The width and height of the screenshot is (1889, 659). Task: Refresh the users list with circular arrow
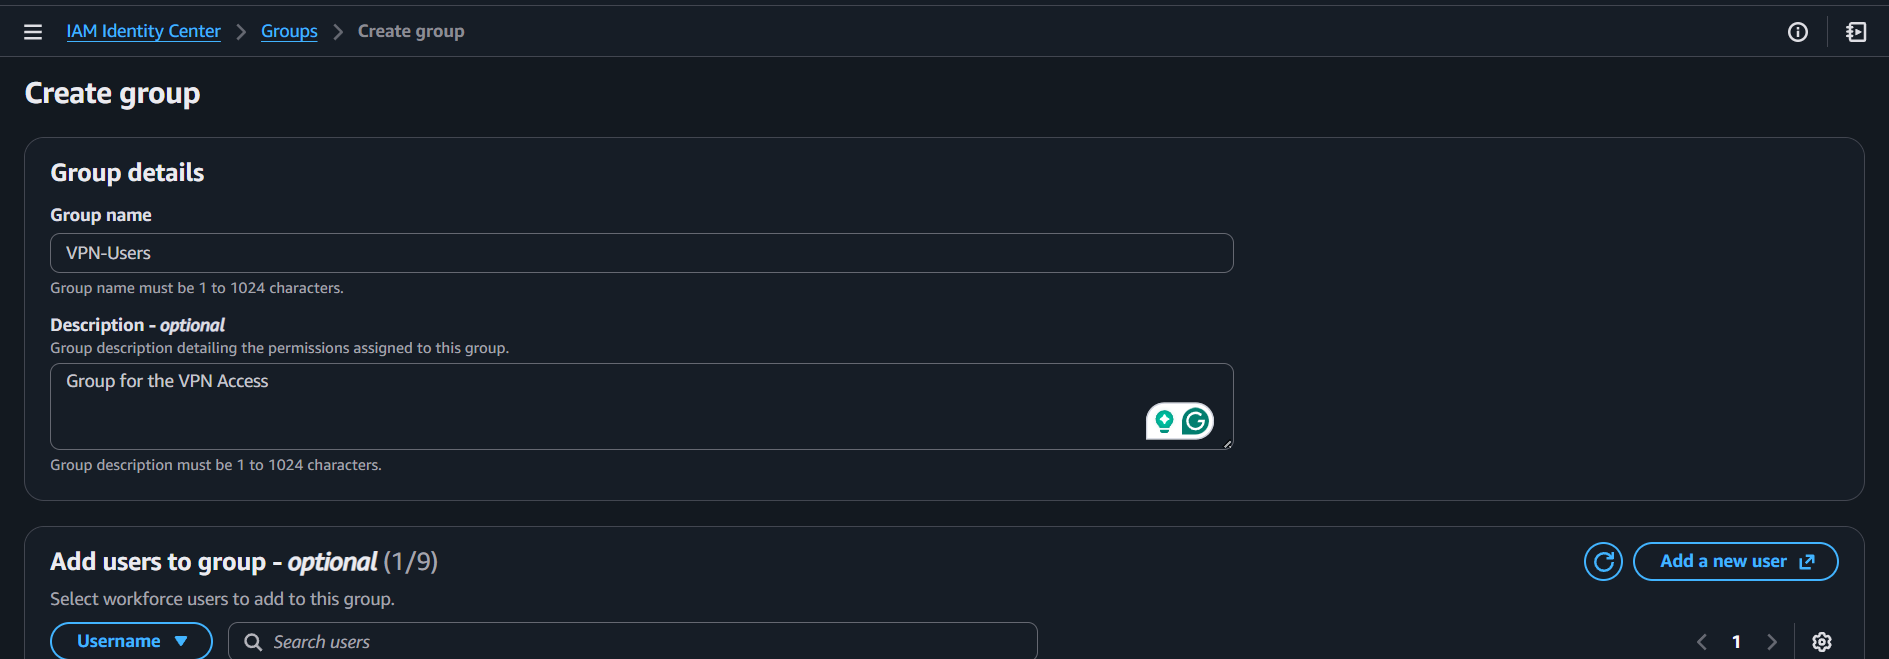[1602, 561]
